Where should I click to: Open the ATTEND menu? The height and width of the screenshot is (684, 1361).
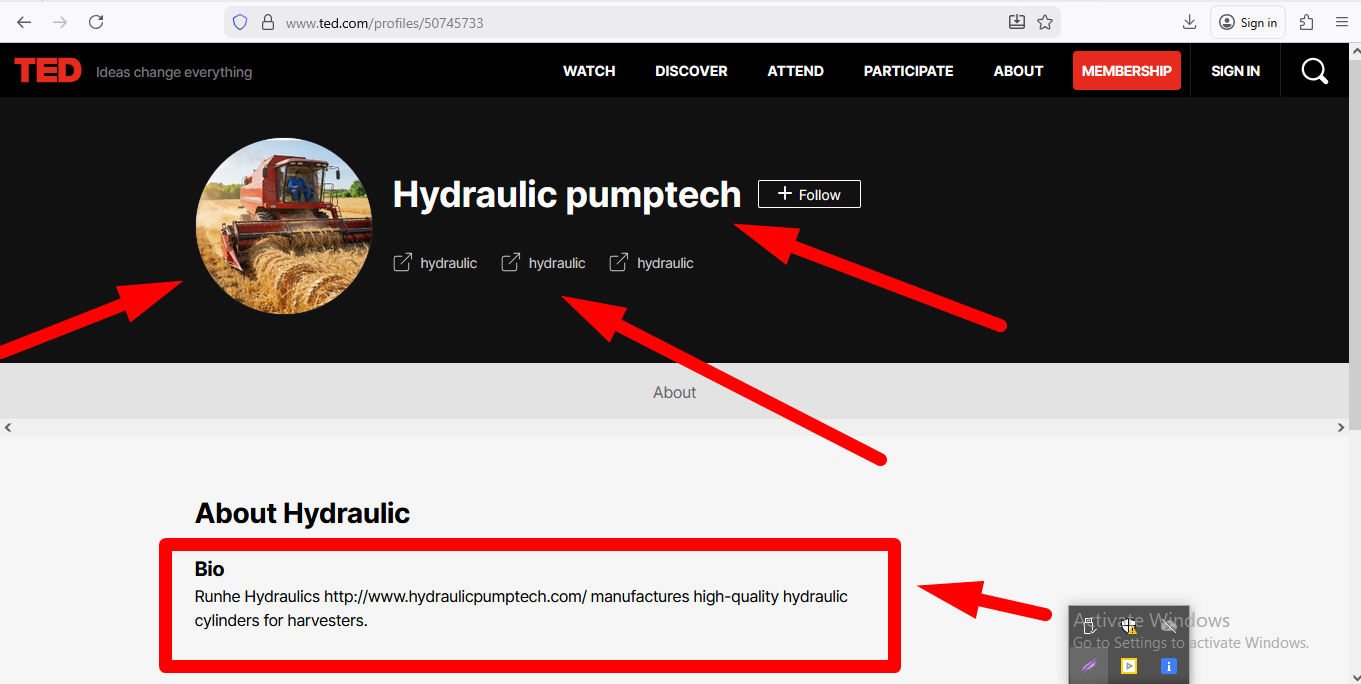(x=796, y=71)
